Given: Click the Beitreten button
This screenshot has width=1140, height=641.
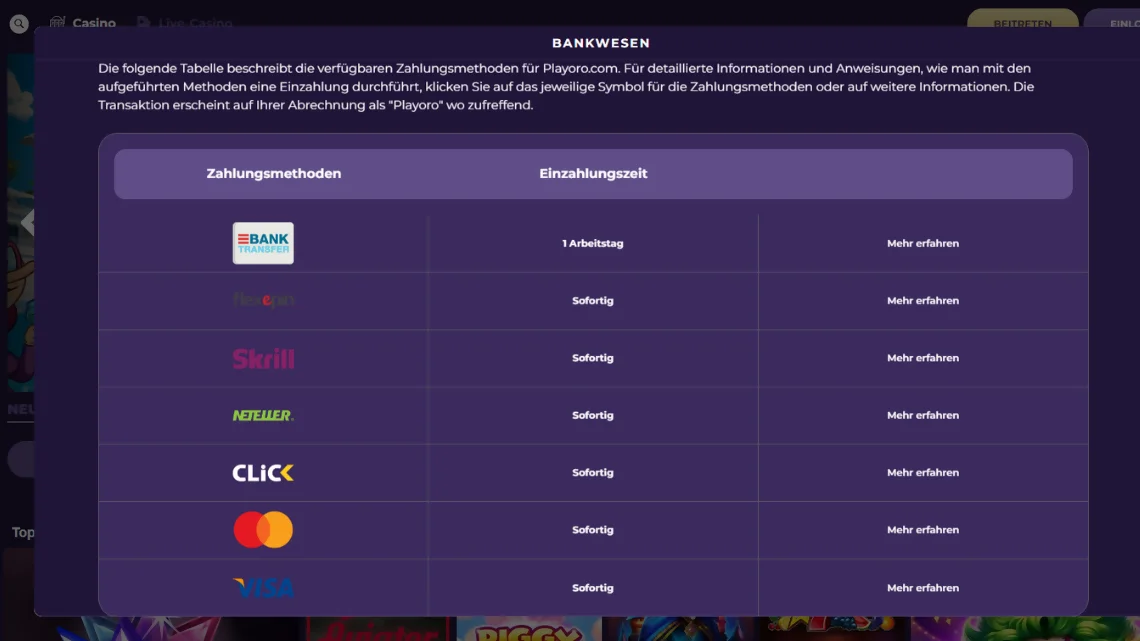Looking at the screenshot, I should point(1022,20).
